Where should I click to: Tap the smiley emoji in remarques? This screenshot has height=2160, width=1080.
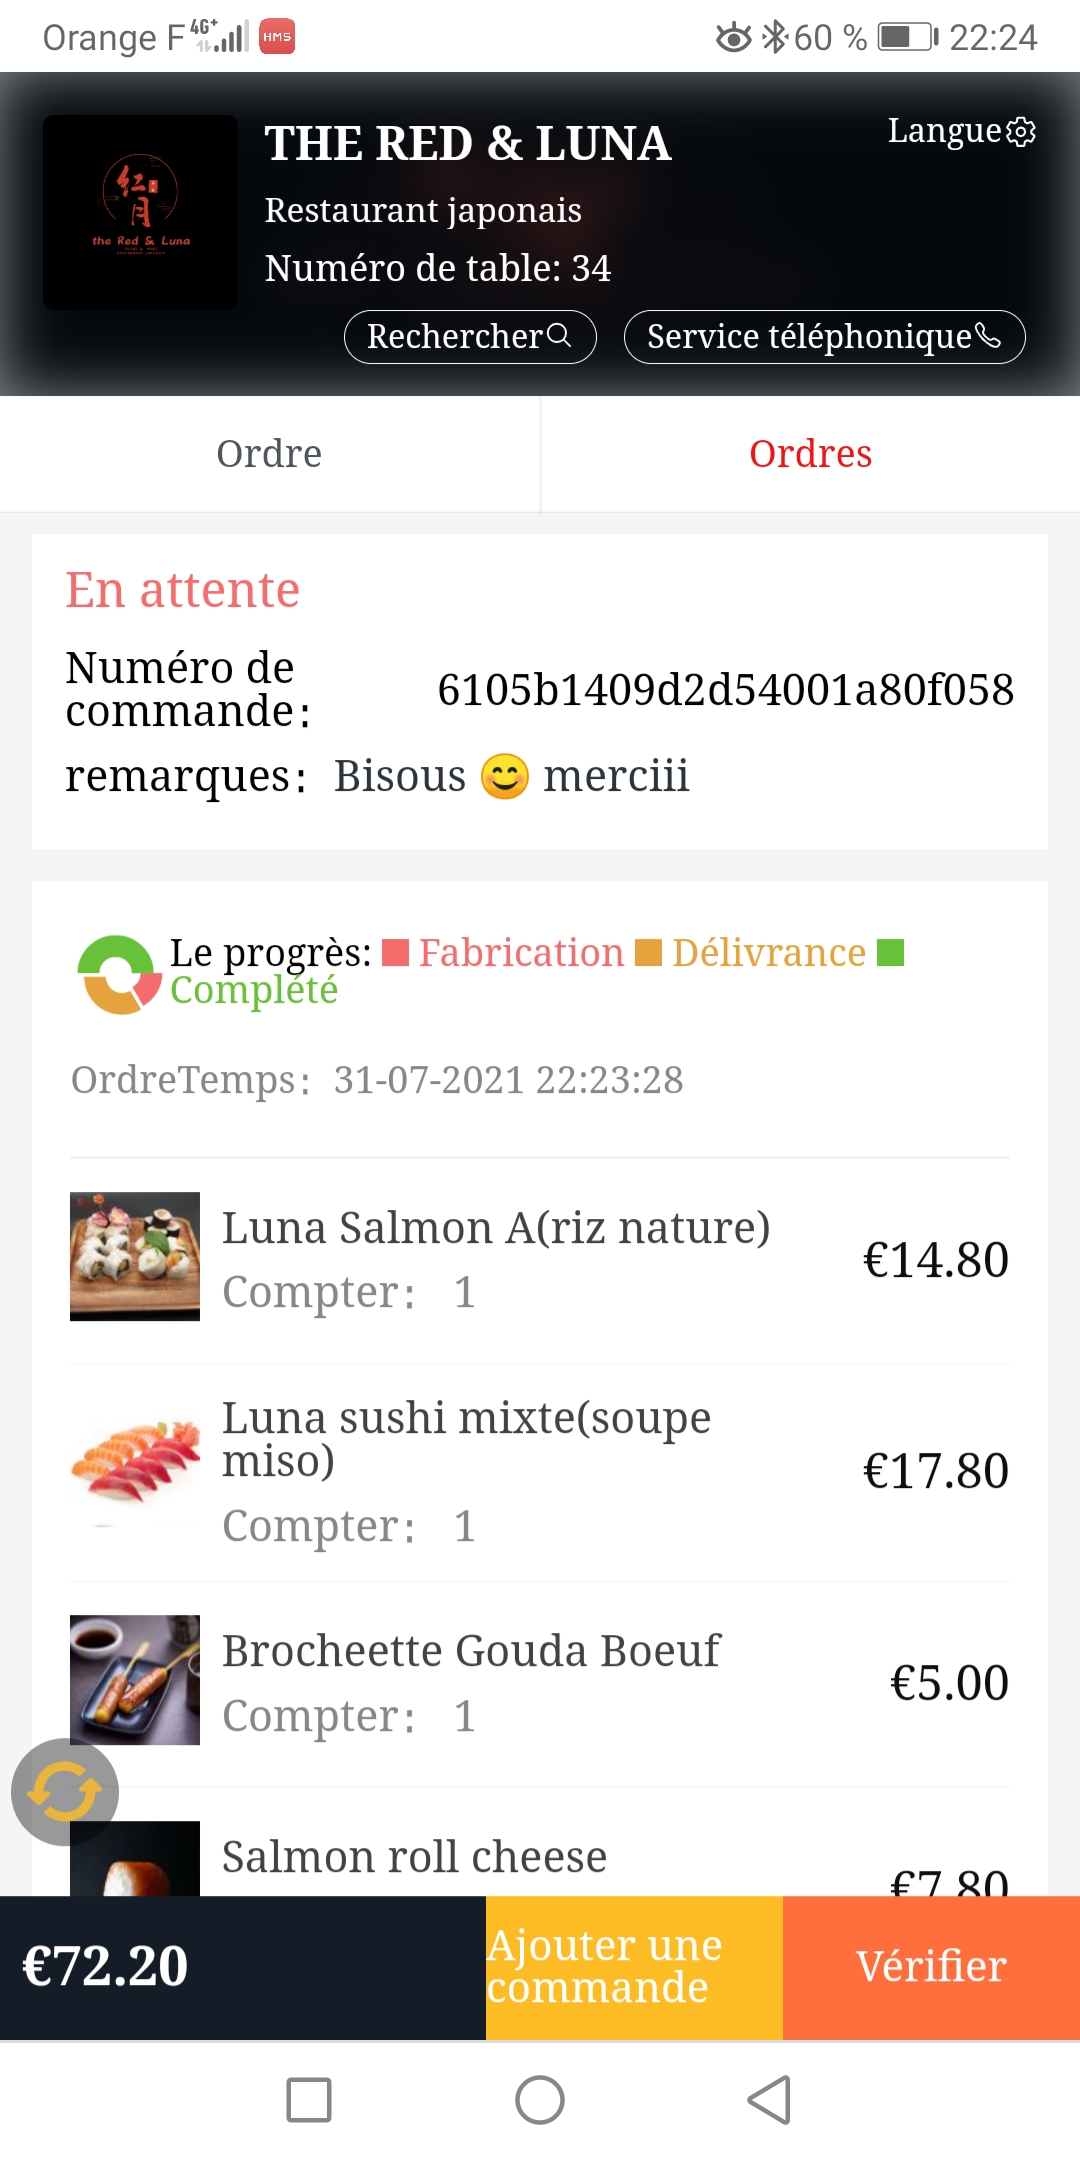pyautogui.click(x=505, y=776)
